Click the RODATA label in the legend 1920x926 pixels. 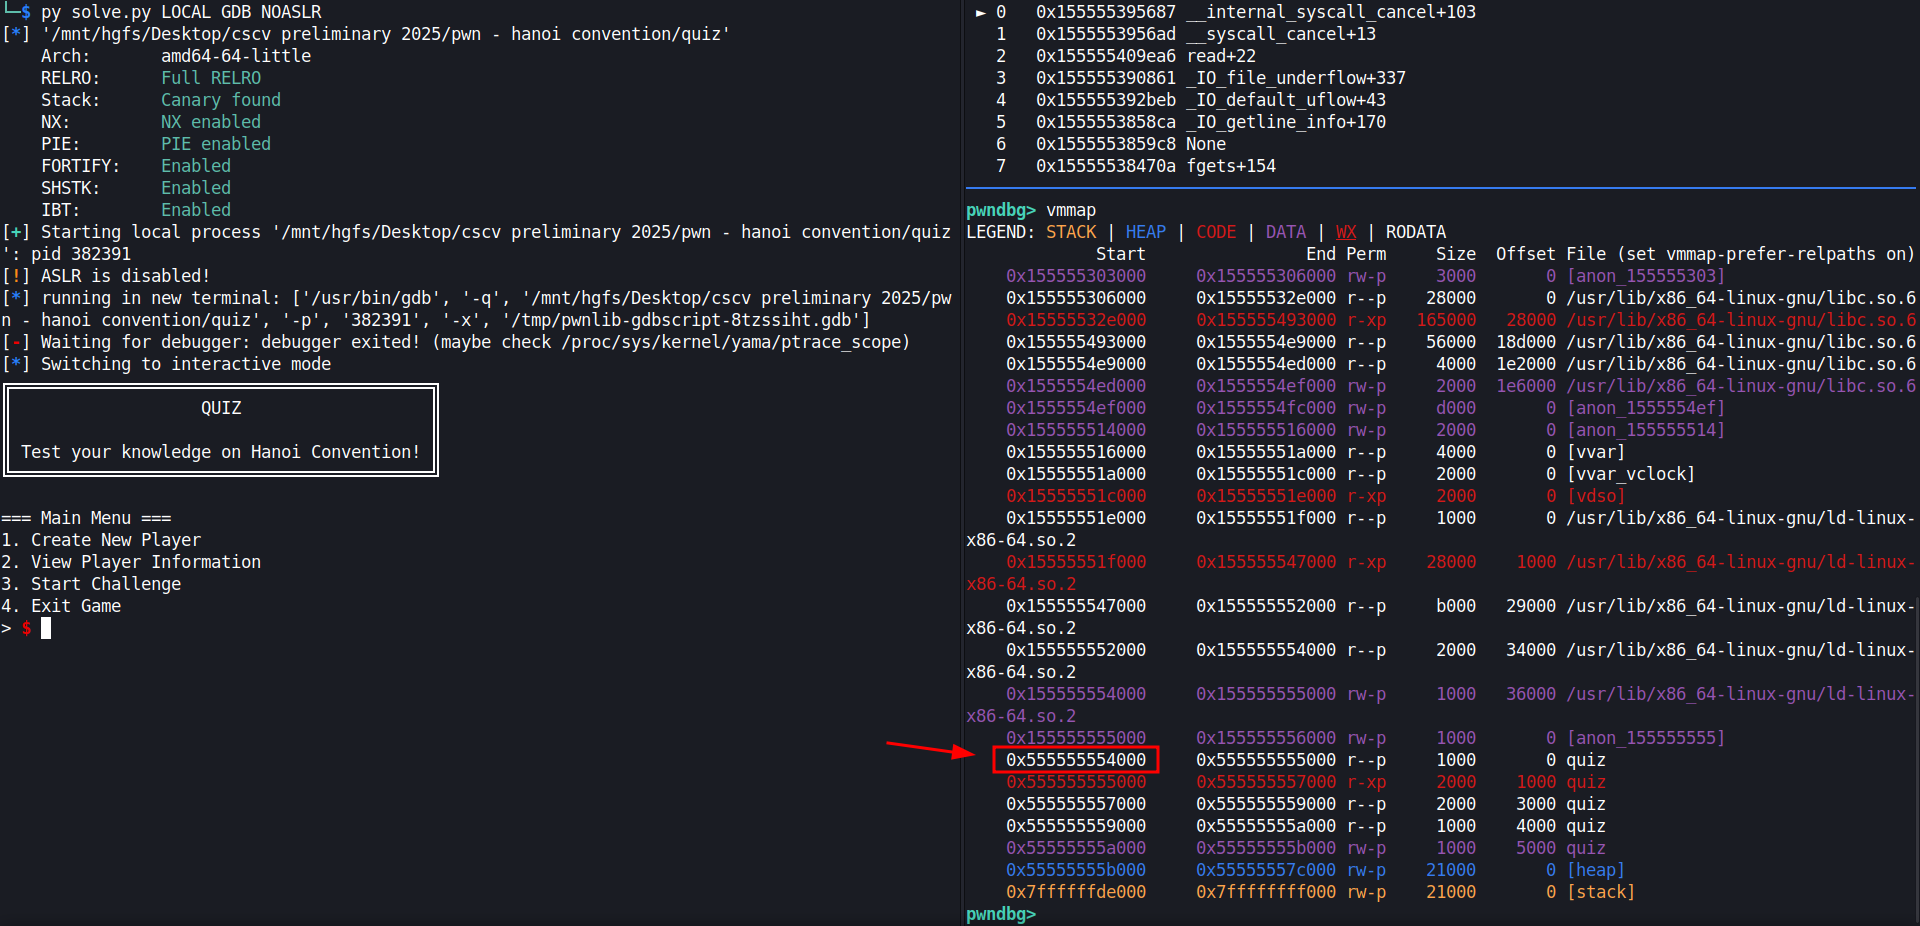[1415, 232]
